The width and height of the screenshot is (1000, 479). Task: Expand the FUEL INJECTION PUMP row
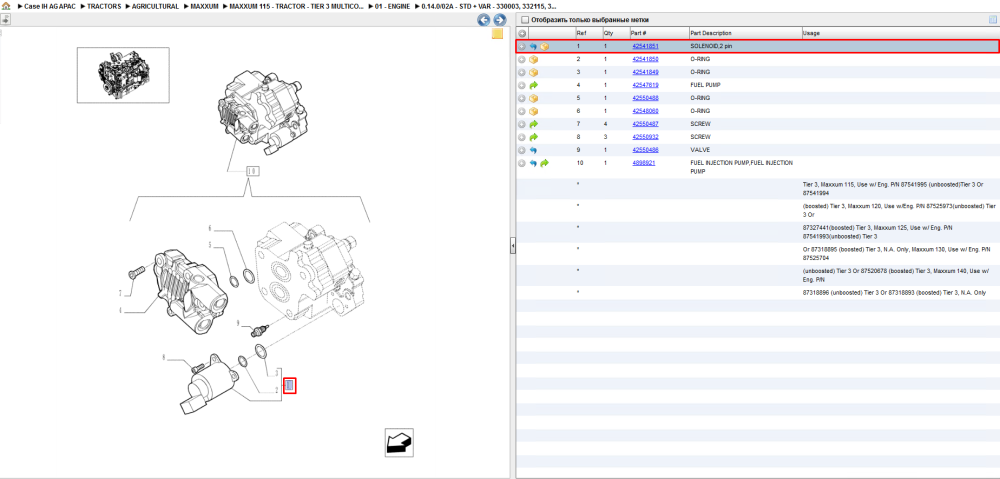[522, 163]
